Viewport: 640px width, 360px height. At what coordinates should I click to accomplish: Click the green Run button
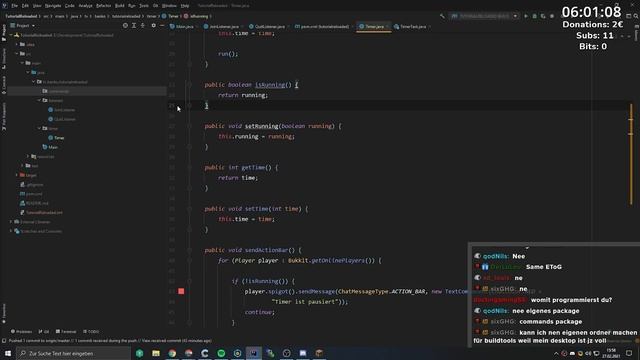(x=526, y=16)
